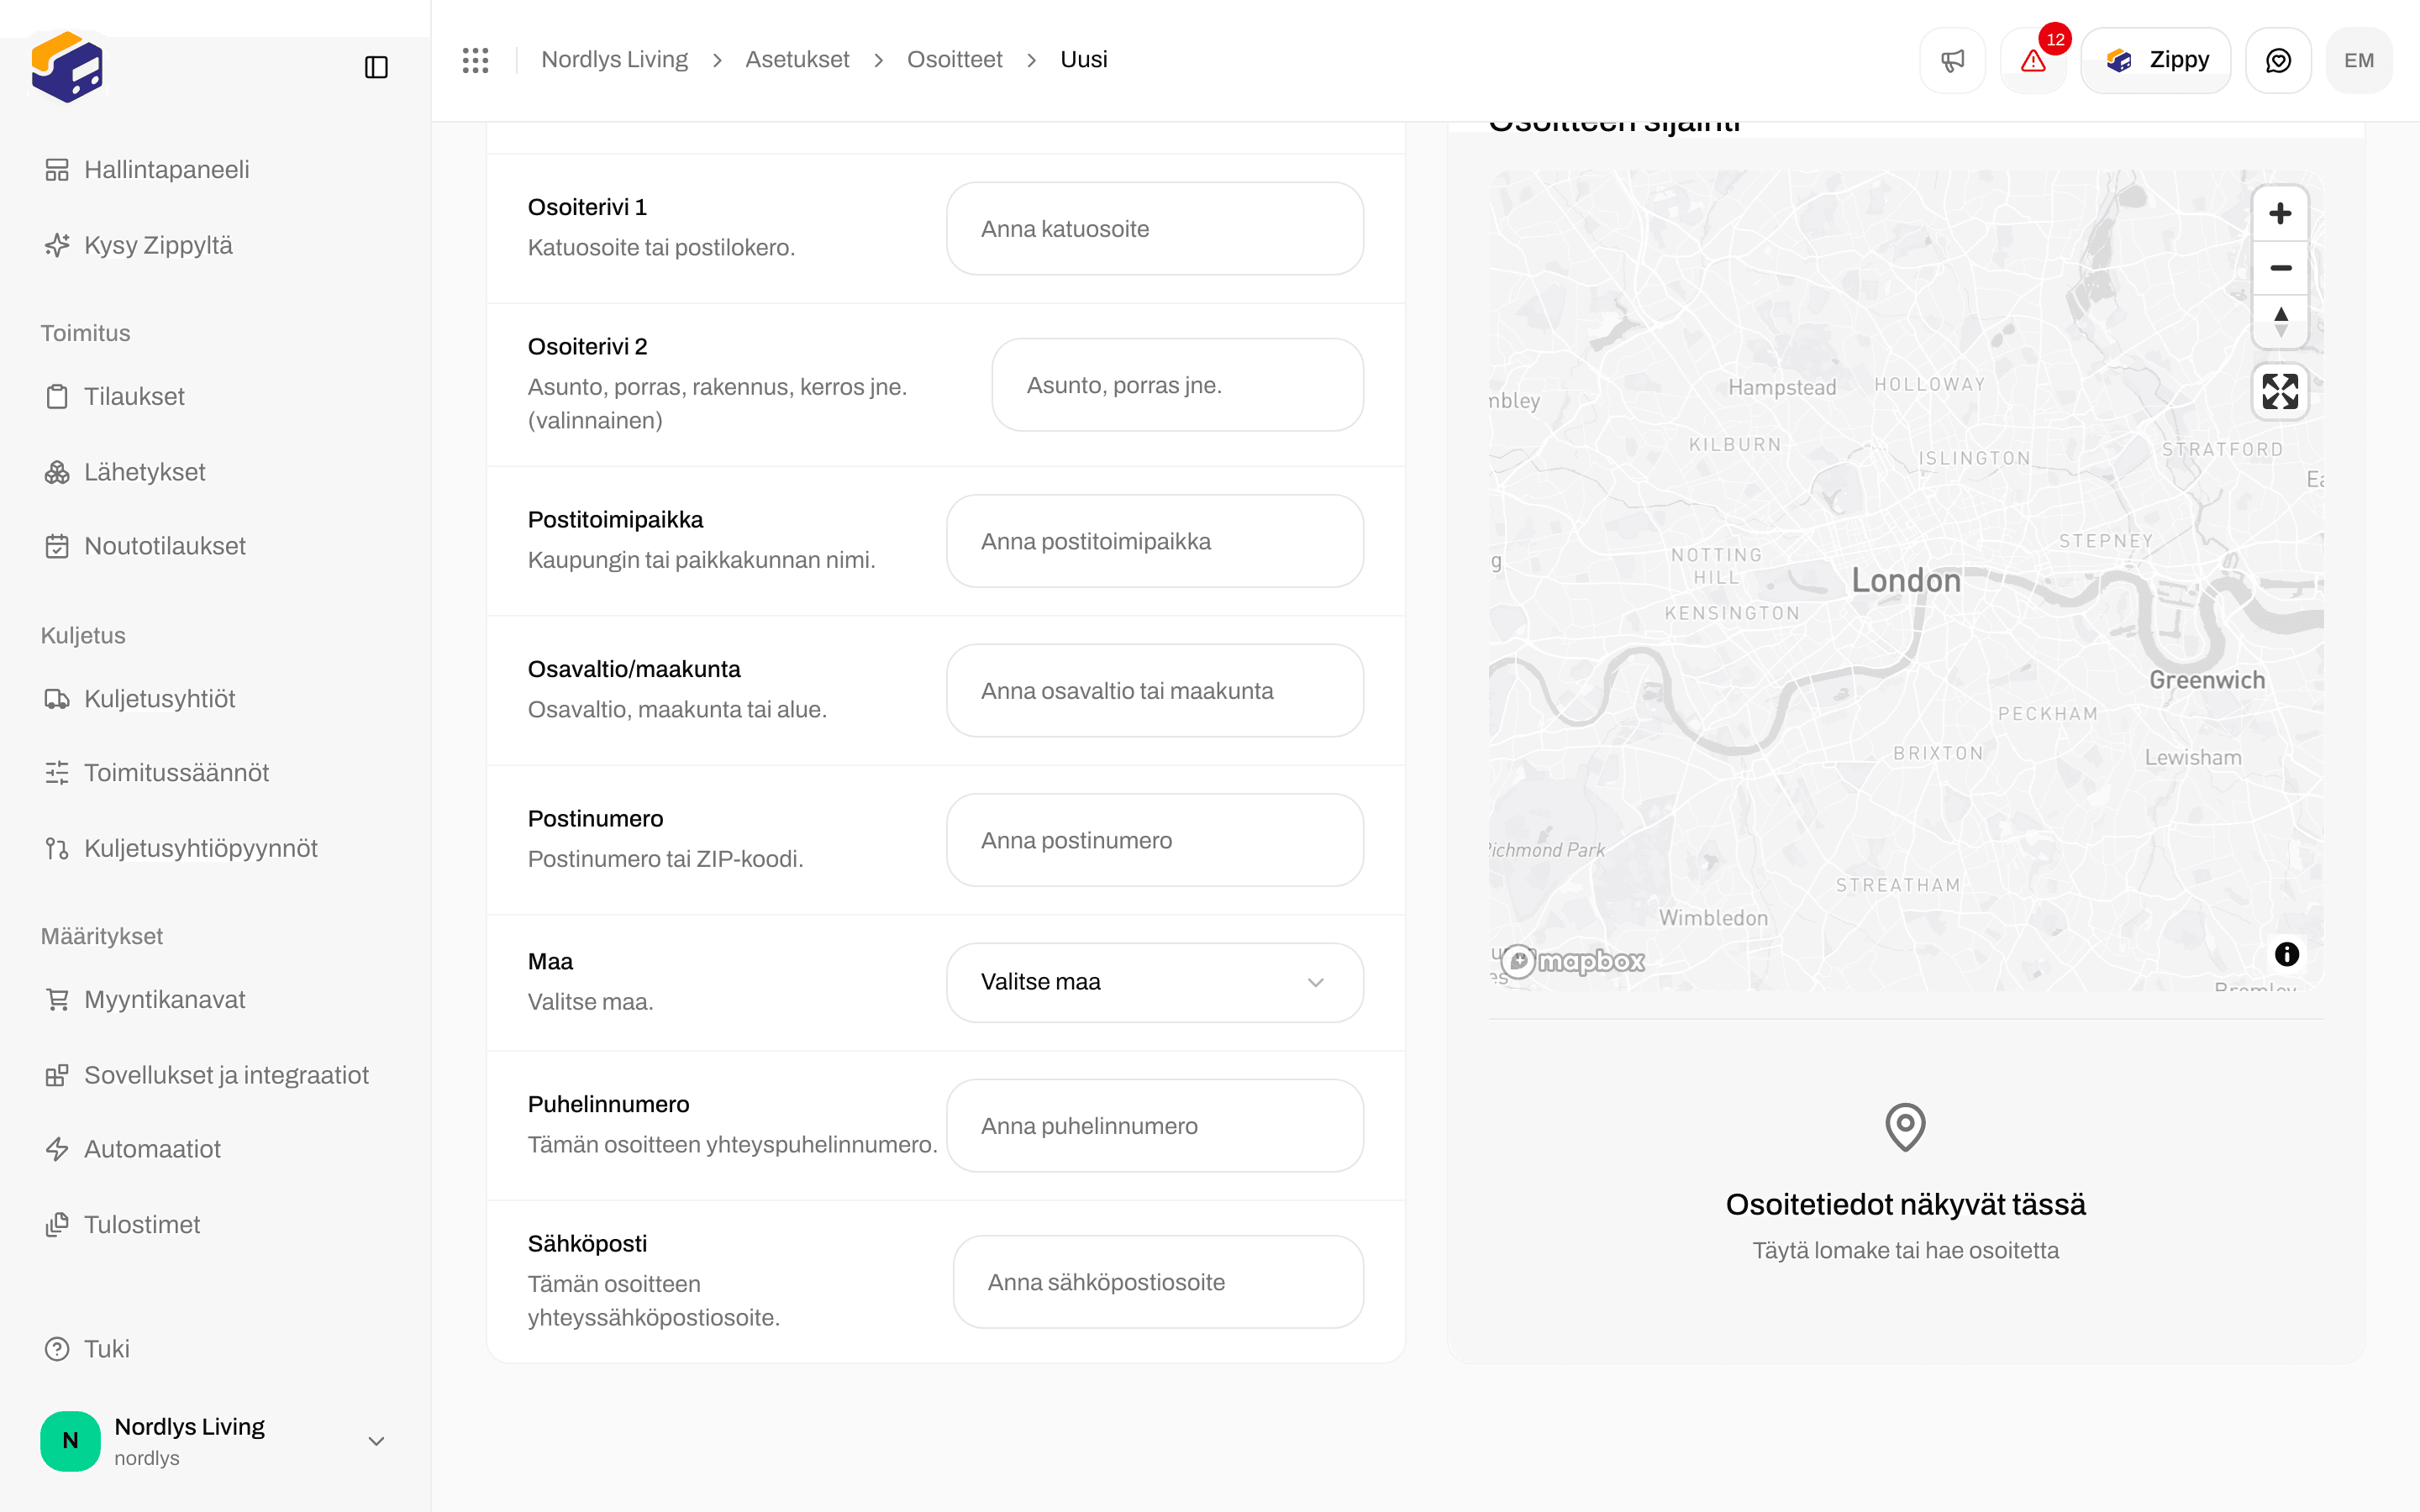Open the announcements megaphone
This screenshot has height=1512, width=2420.
1952,60
